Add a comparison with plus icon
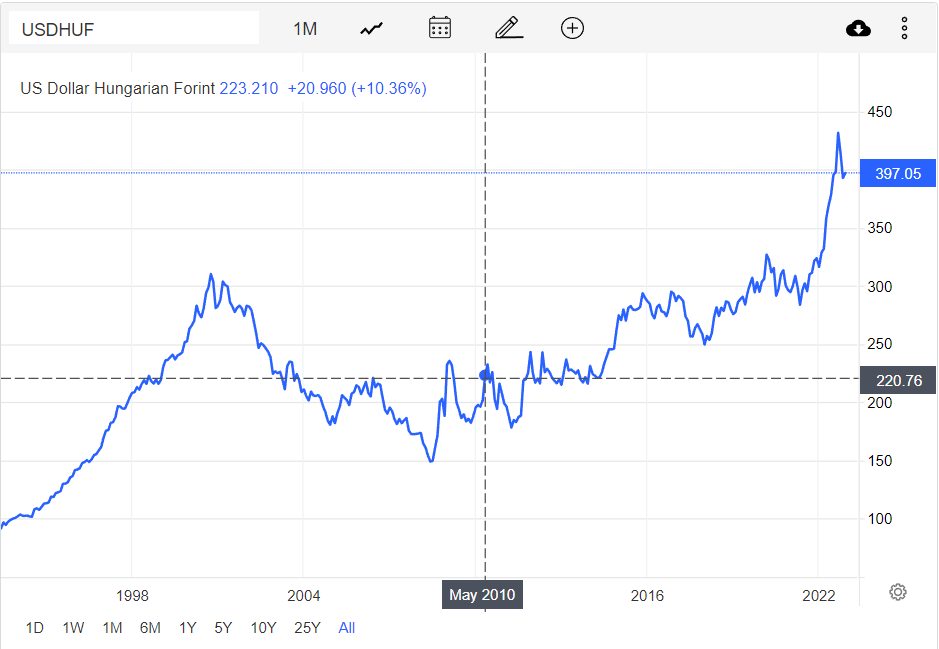This screenshot has height=649, width=939. tap(572, 28)
